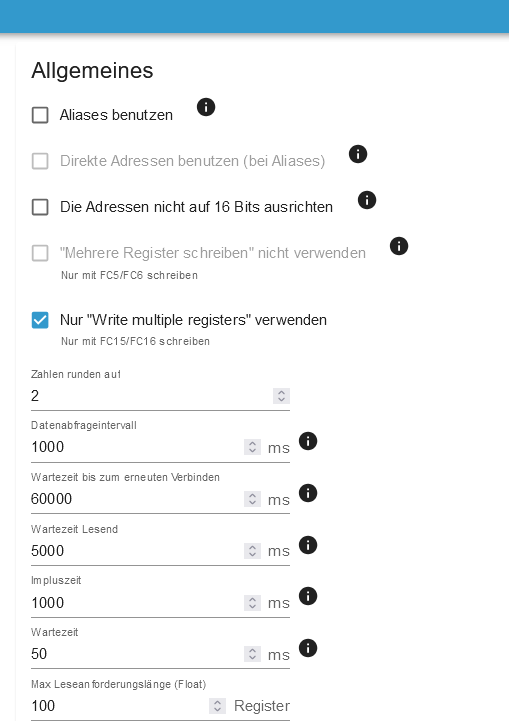This screenshot has height=721, width=509.
Task: Click the reconnect wait field showing 60000
Action: [x=137, y=499]
